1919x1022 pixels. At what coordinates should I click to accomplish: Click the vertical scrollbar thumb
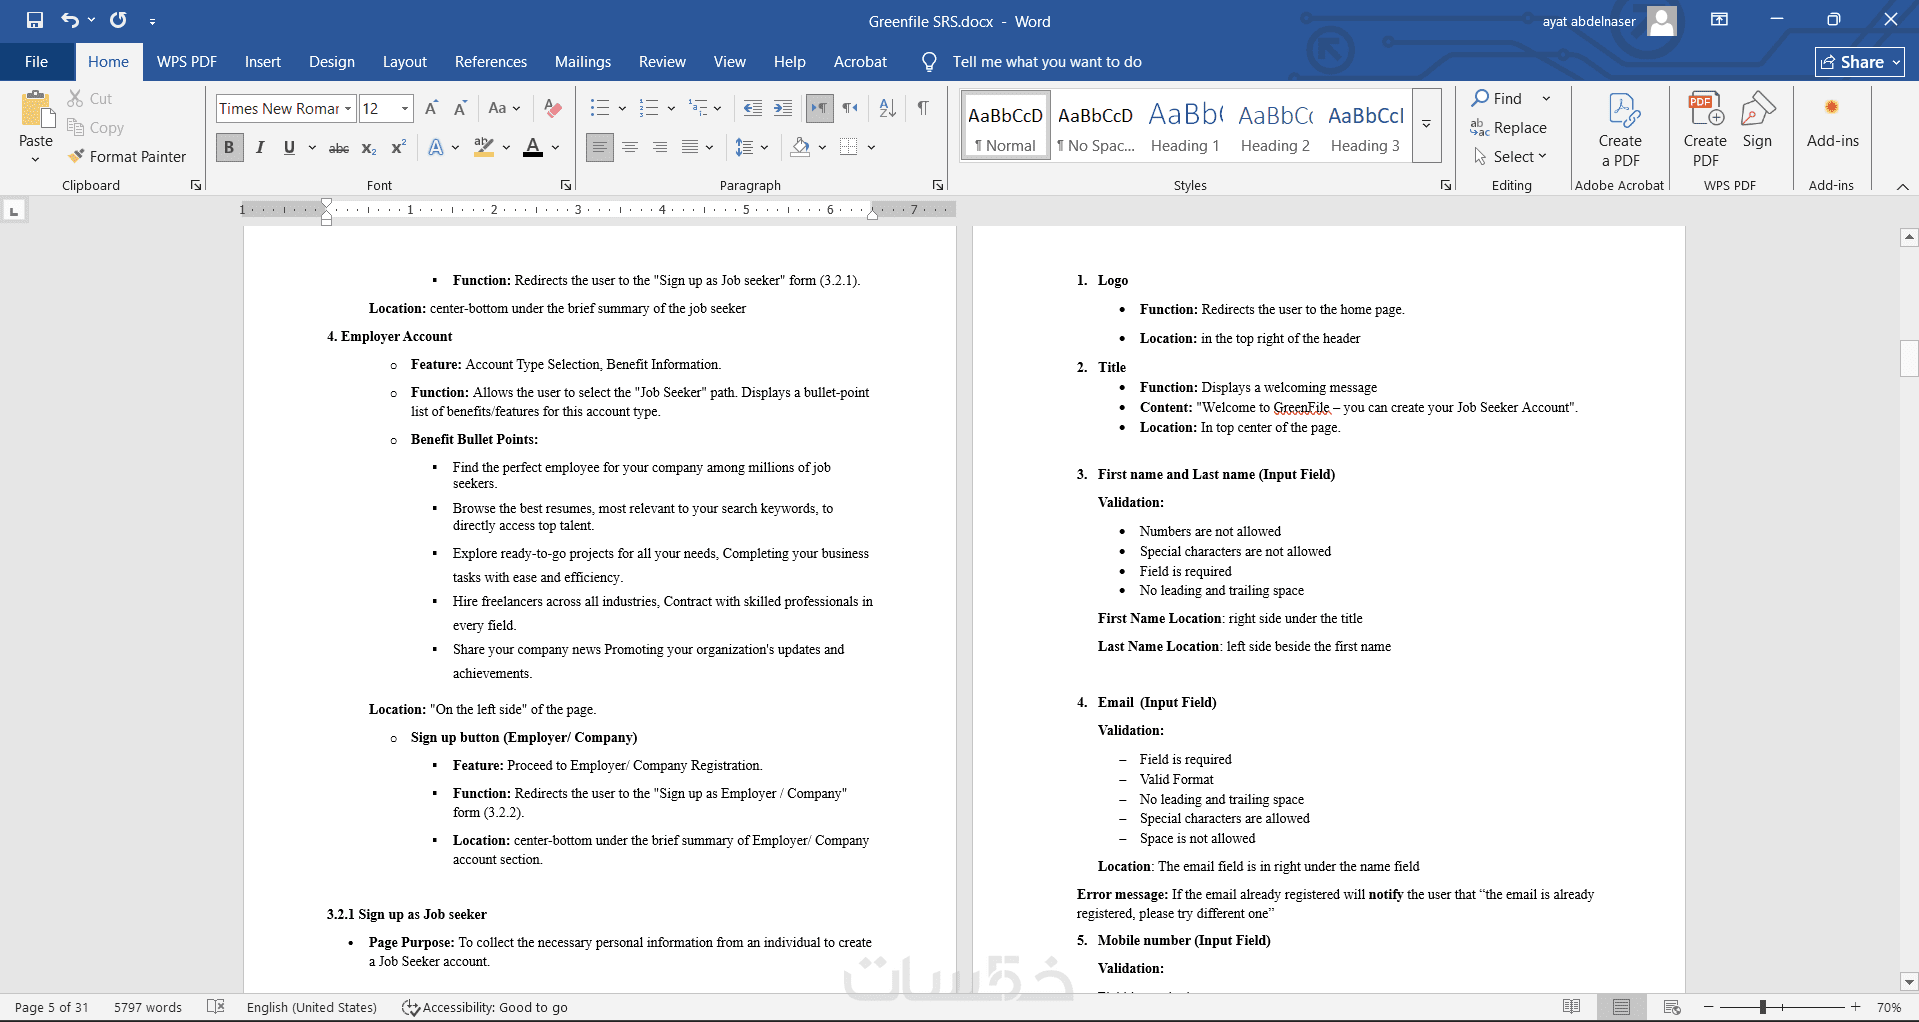tap(1909, 358)
